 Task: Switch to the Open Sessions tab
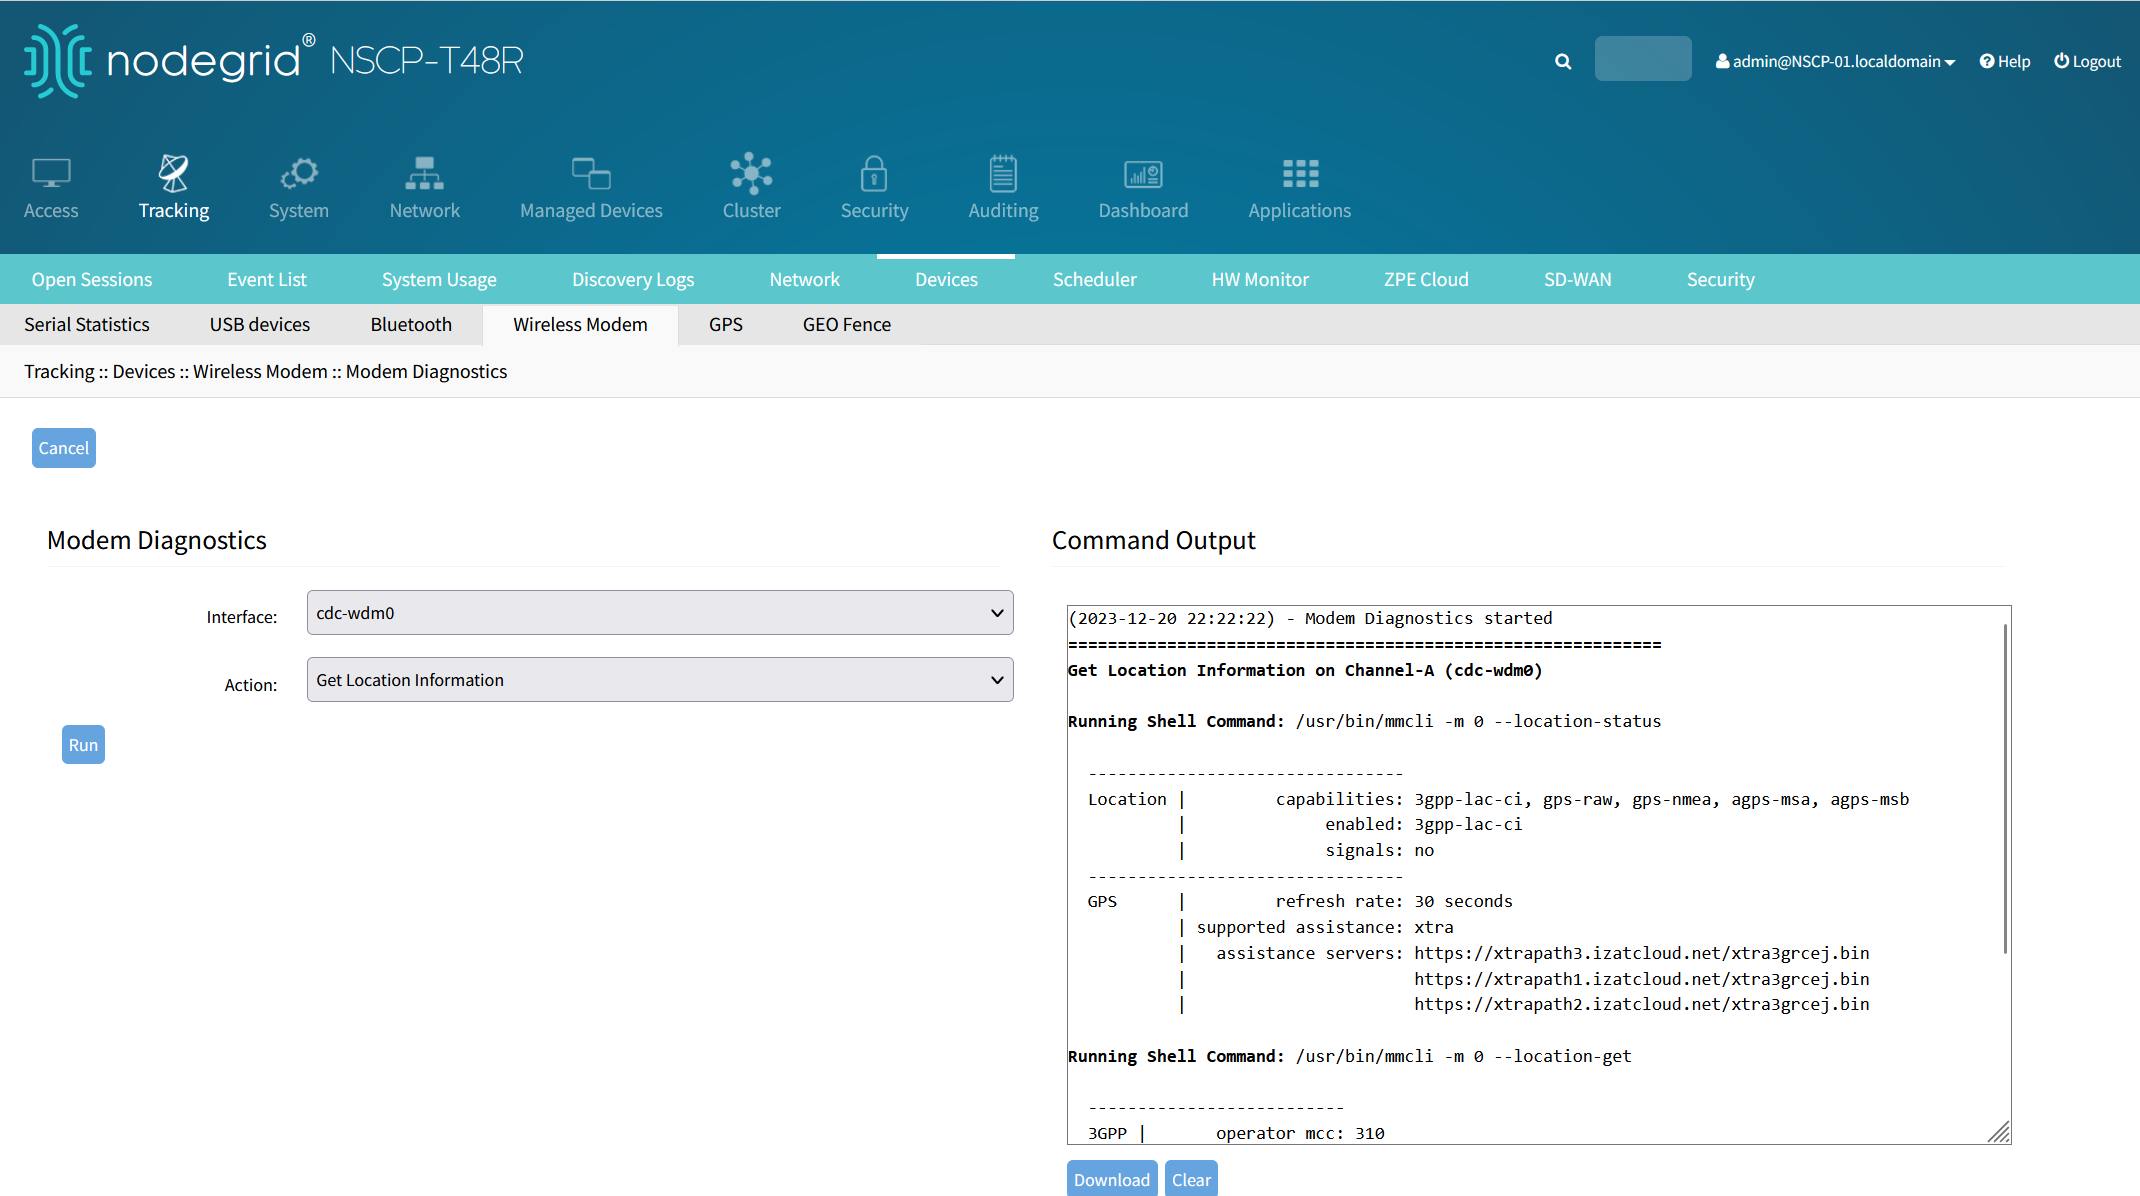click(x=92, y=280)
